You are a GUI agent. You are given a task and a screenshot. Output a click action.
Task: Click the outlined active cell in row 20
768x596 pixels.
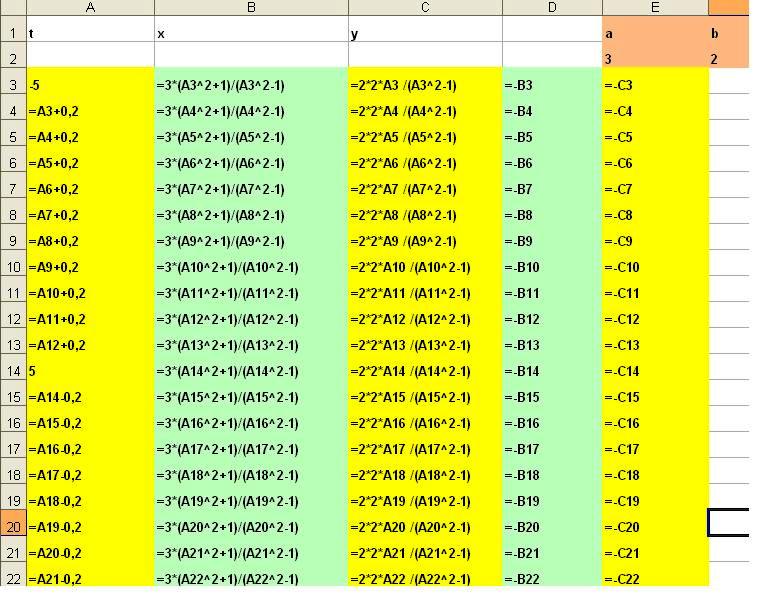coord(728,523)
